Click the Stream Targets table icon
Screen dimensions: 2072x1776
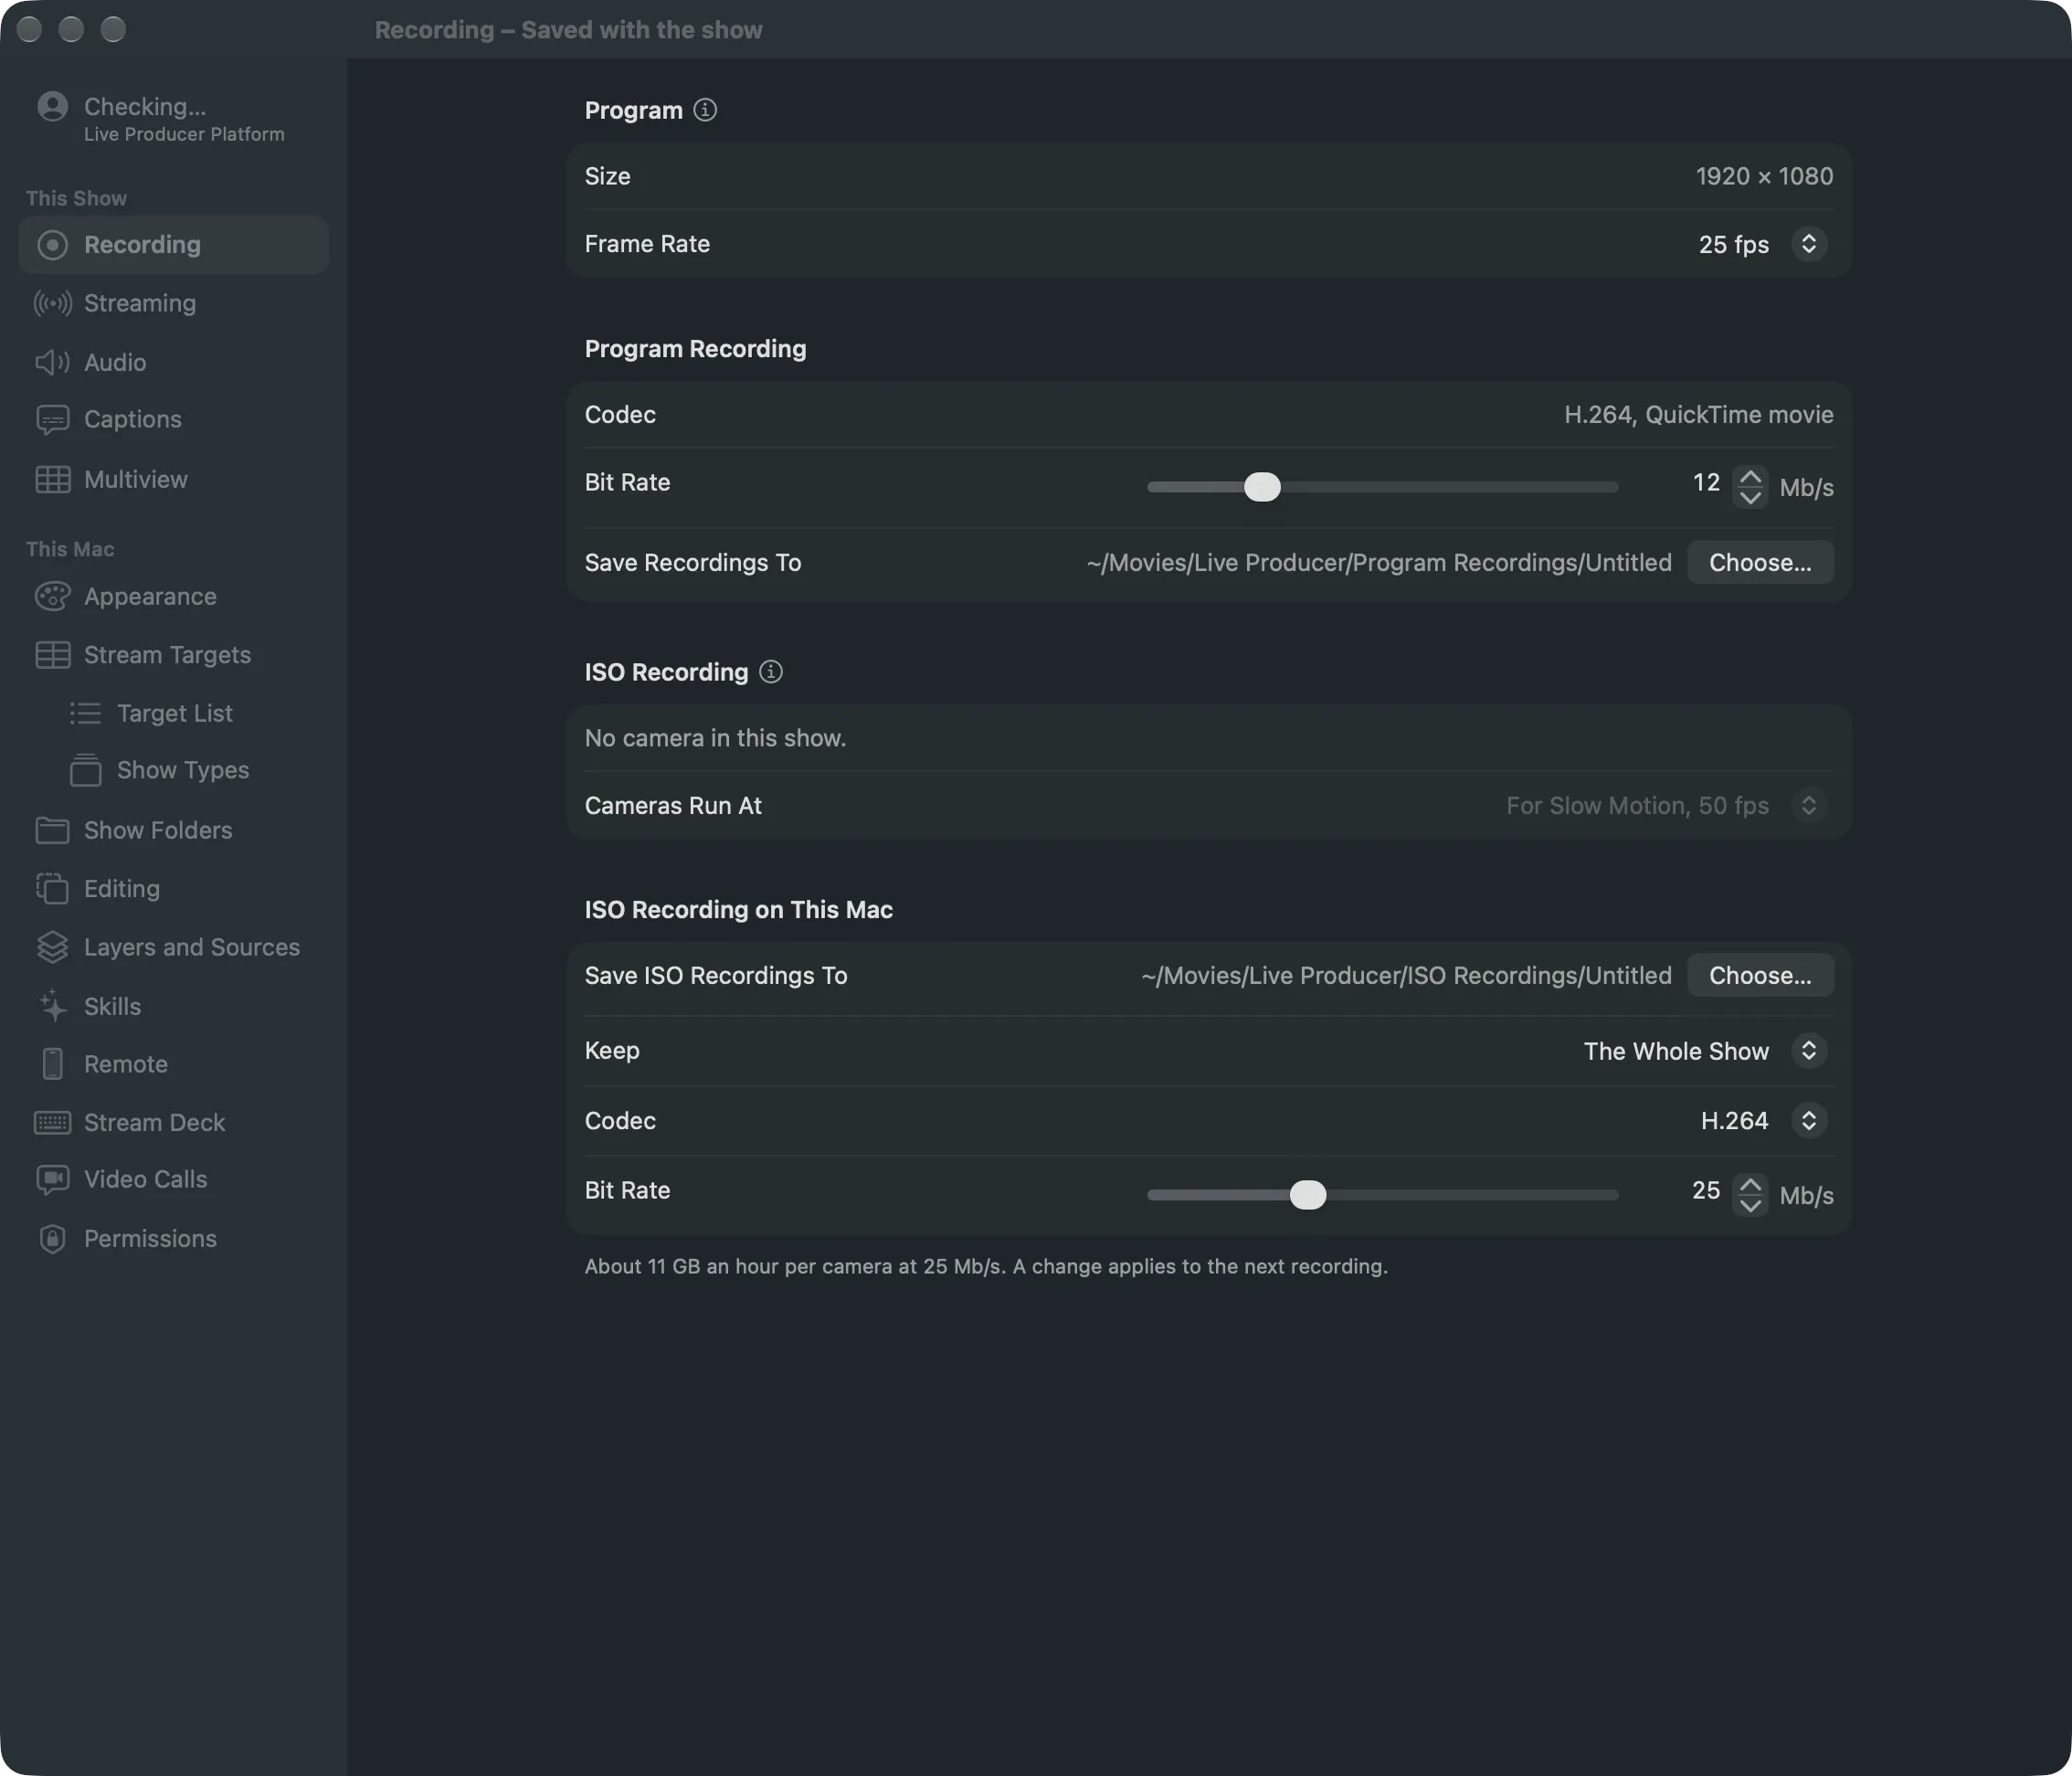click(52, 655)
